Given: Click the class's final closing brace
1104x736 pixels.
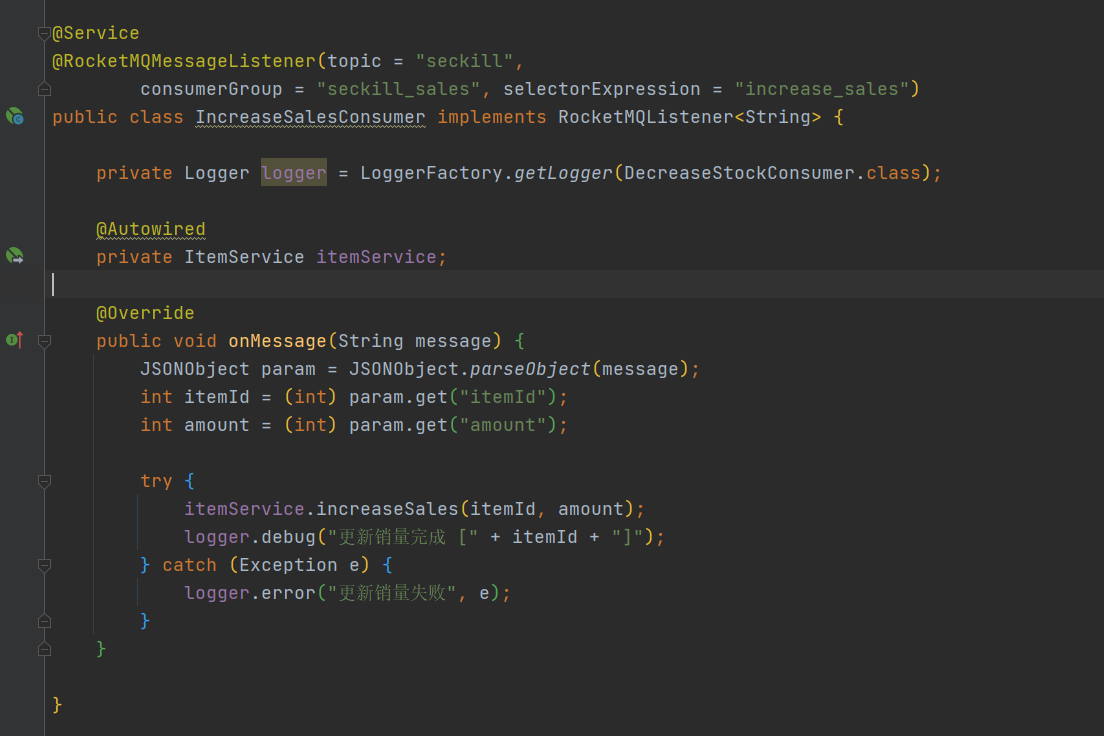Looking at the screenshot, I should tap(57, 704).
